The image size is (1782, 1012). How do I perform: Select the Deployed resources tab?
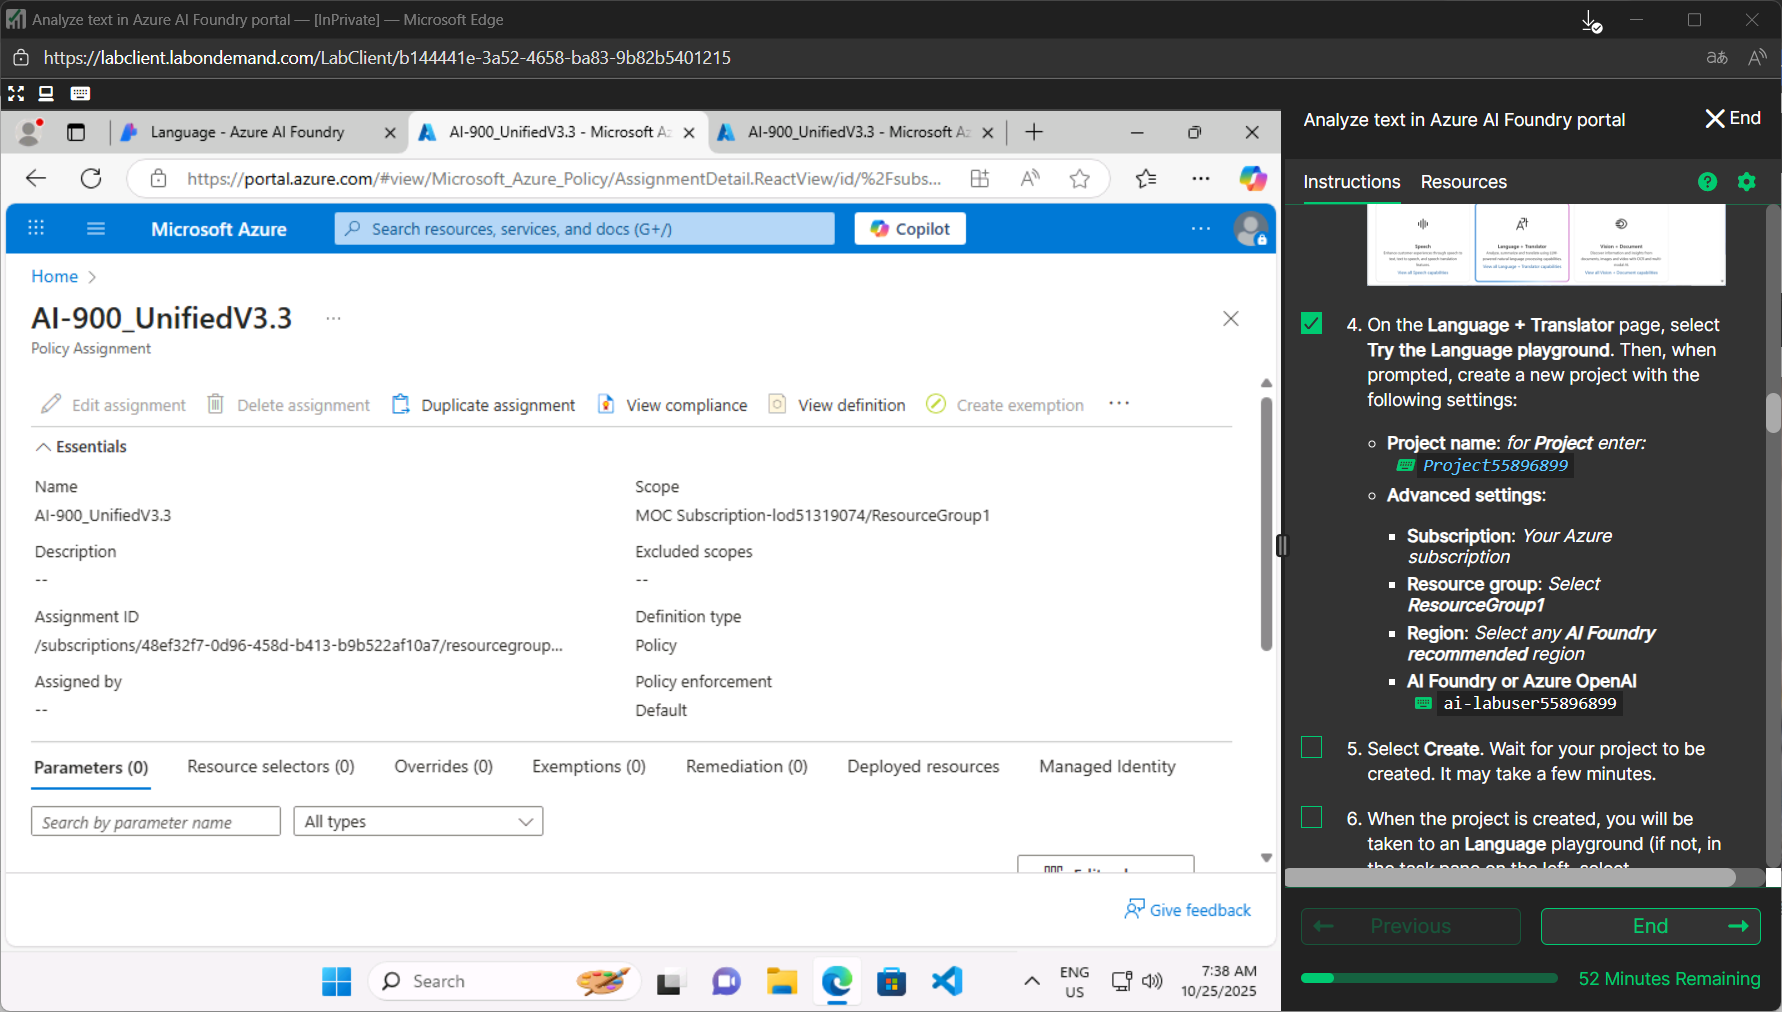click(924, 767)
